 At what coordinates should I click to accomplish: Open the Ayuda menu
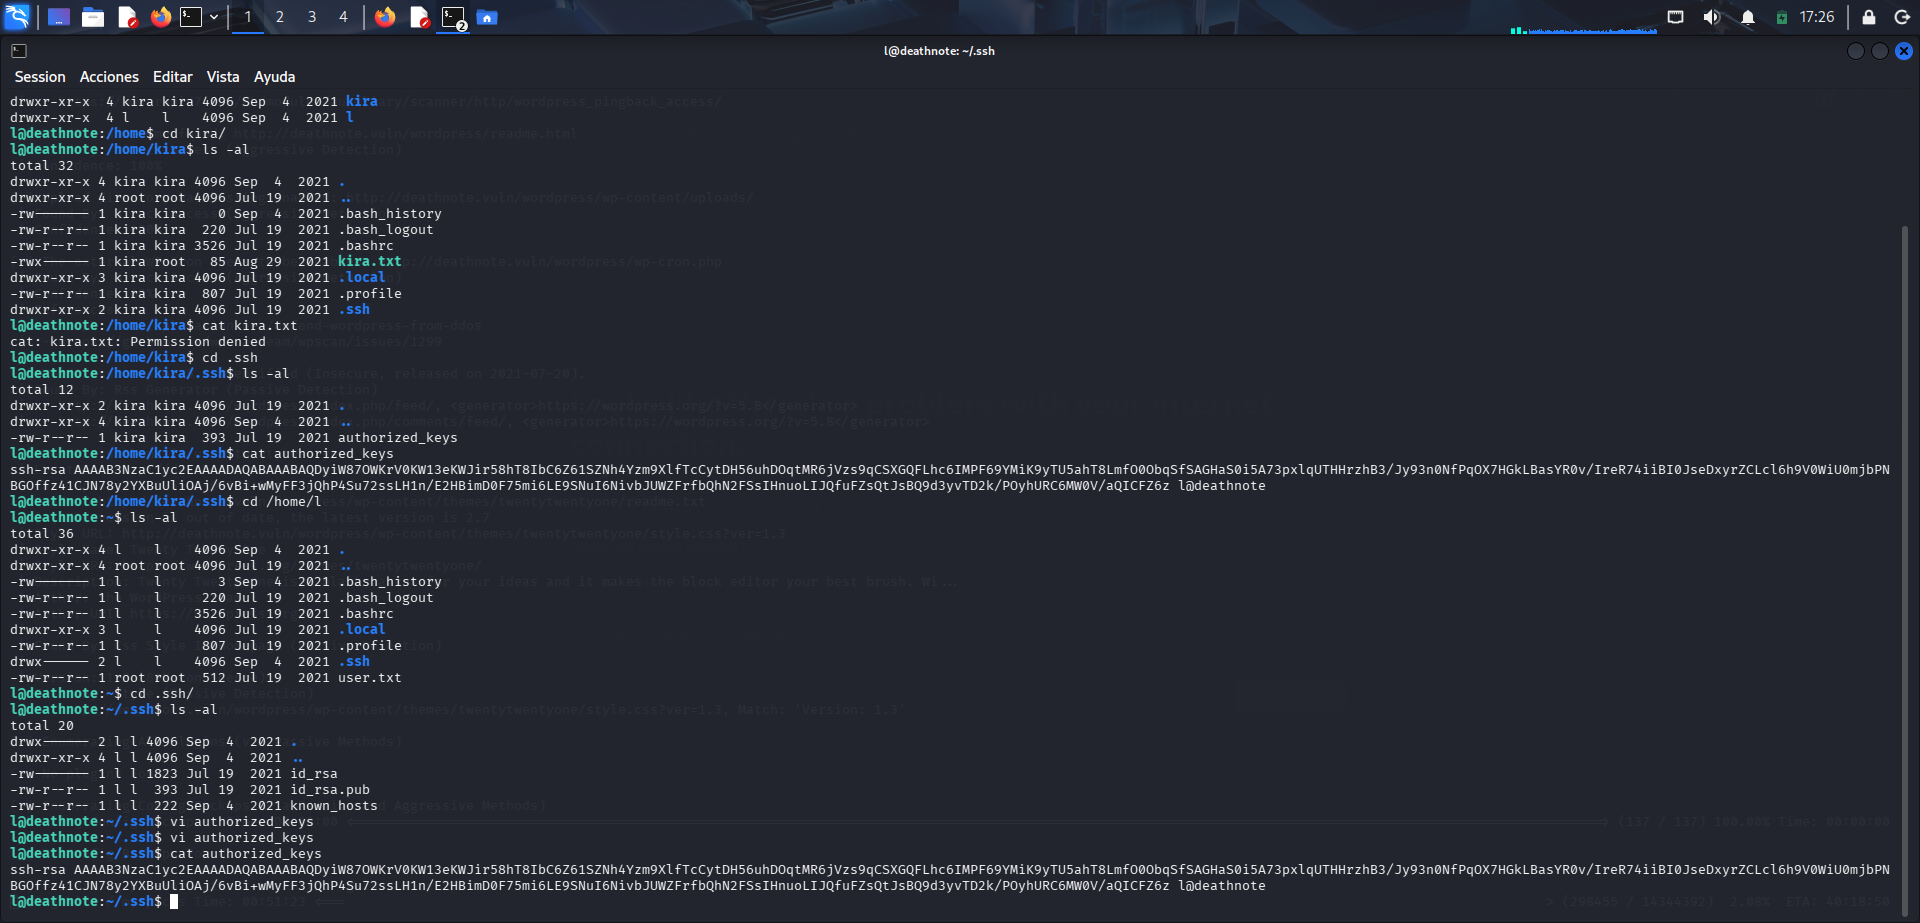pyautogui.click(x=273, y=76)
